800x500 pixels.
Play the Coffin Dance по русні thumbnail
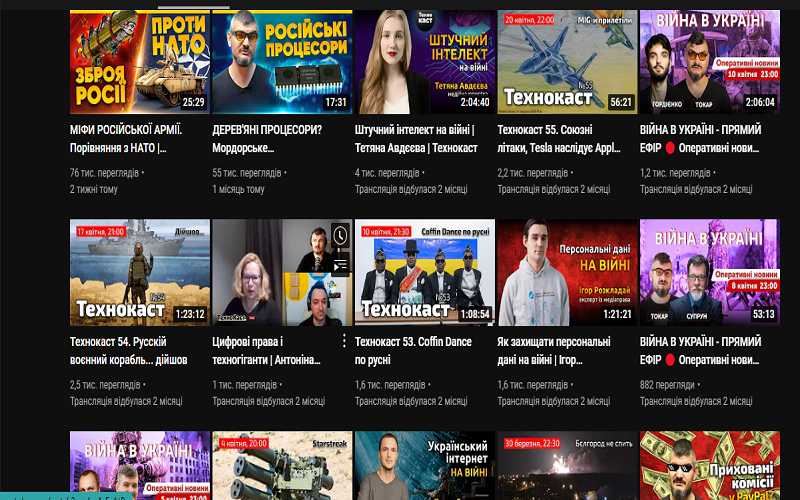tap(424, 272)
